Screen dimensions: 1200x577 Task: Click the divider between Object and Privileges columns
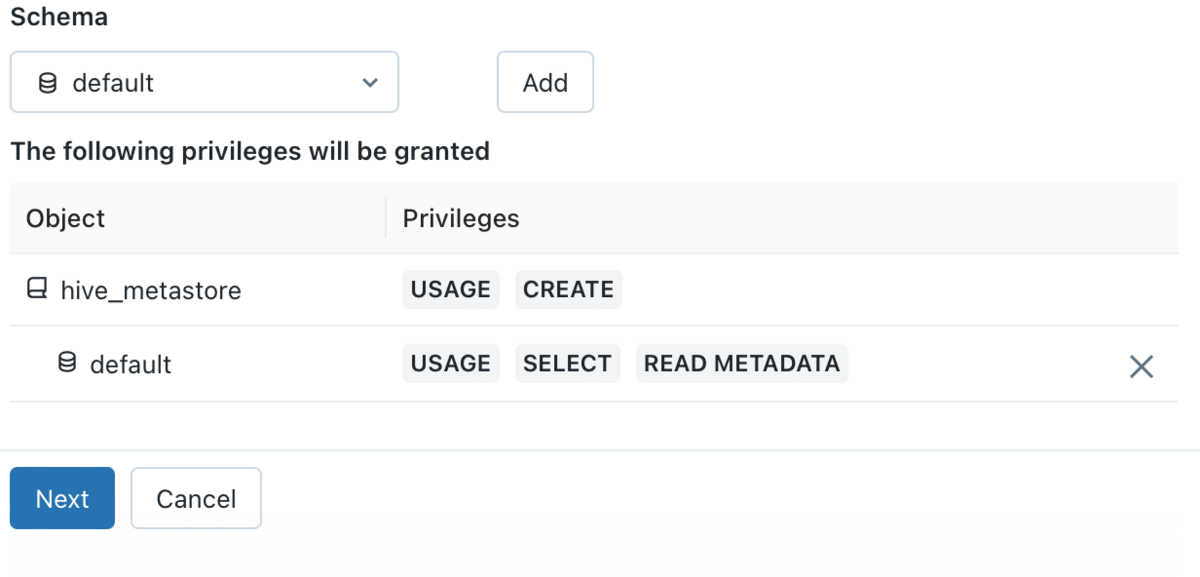pos(386,218)
